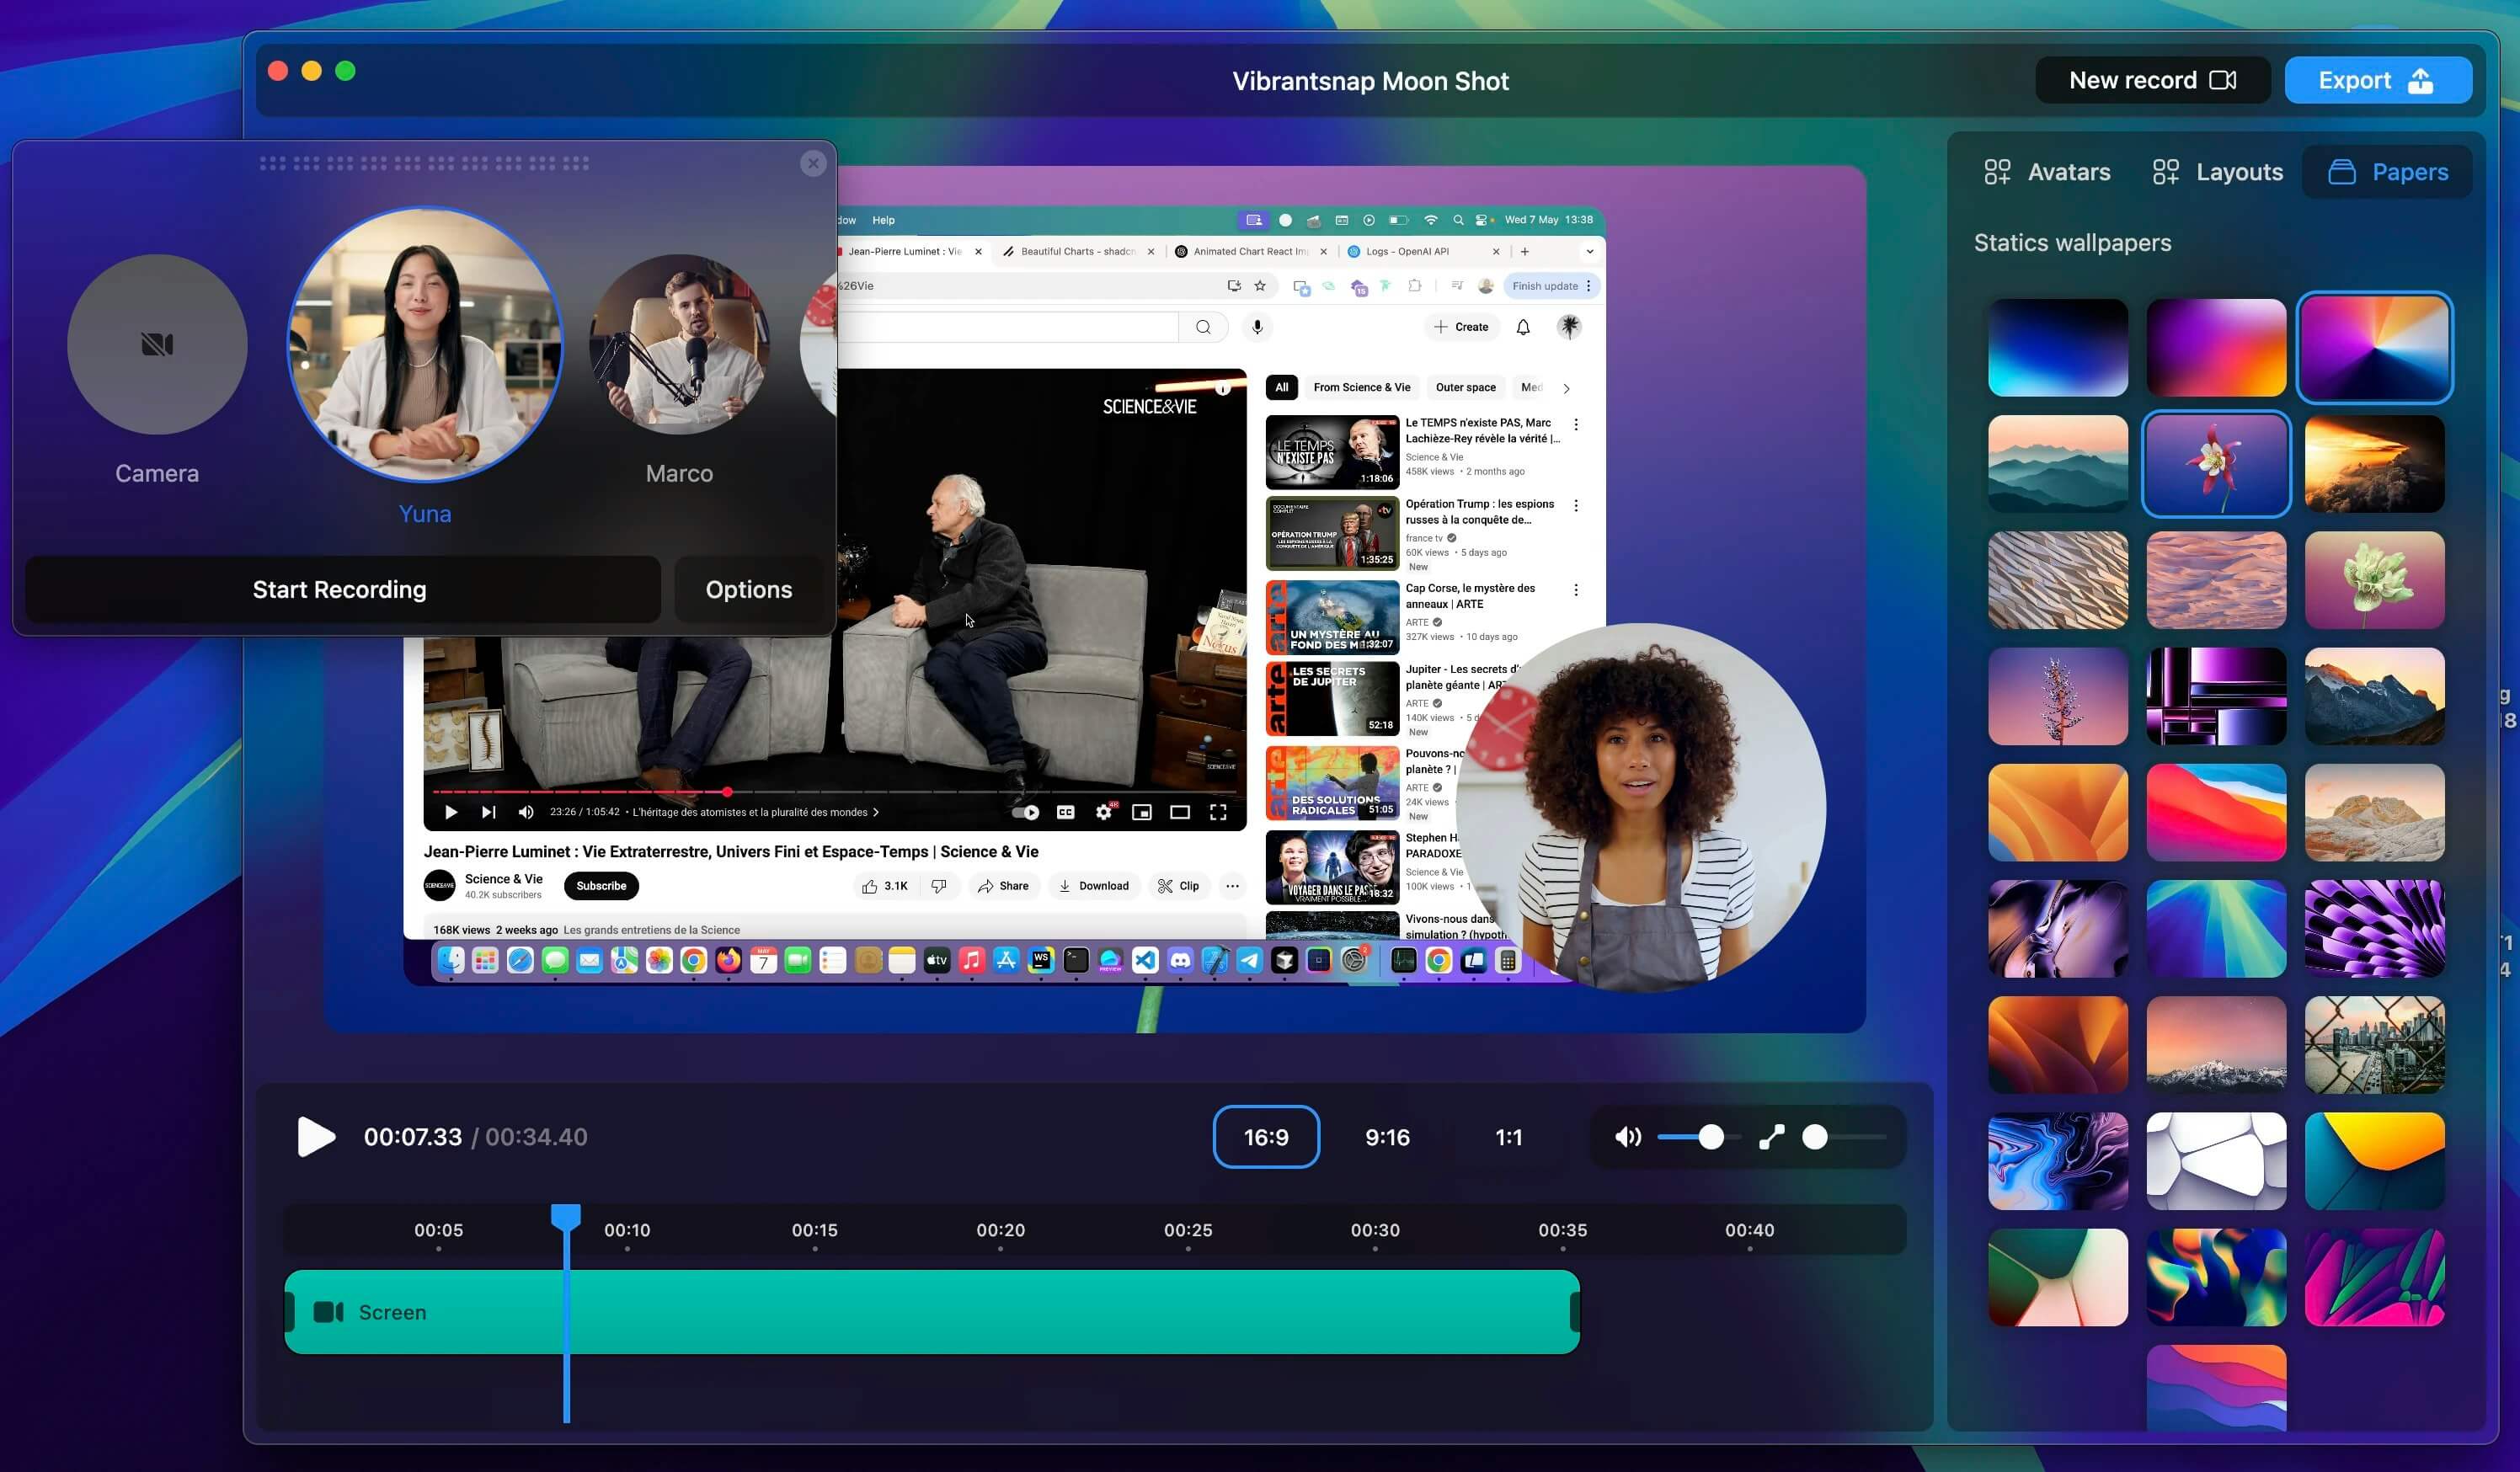Click the blue playhead marker on the timeline

566,1215
